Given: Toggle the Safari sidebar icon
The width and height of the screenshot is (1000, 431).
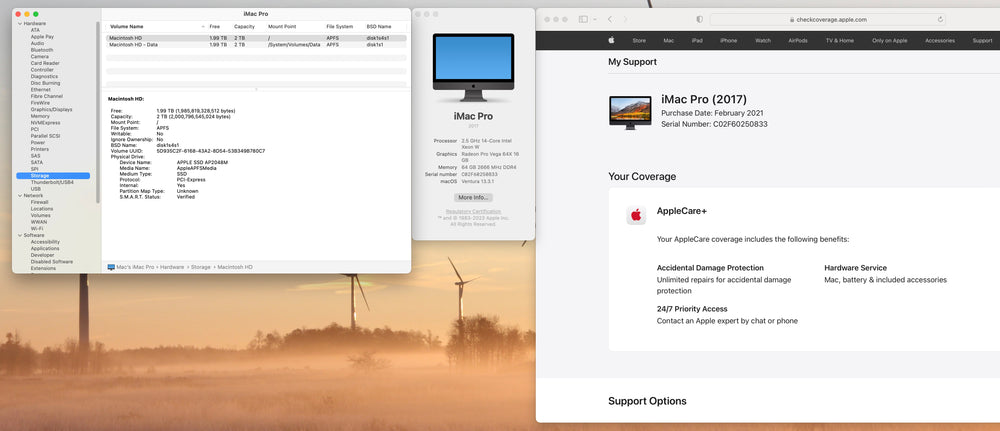Looking at the screenshot, I should click(x=583, y=20).
